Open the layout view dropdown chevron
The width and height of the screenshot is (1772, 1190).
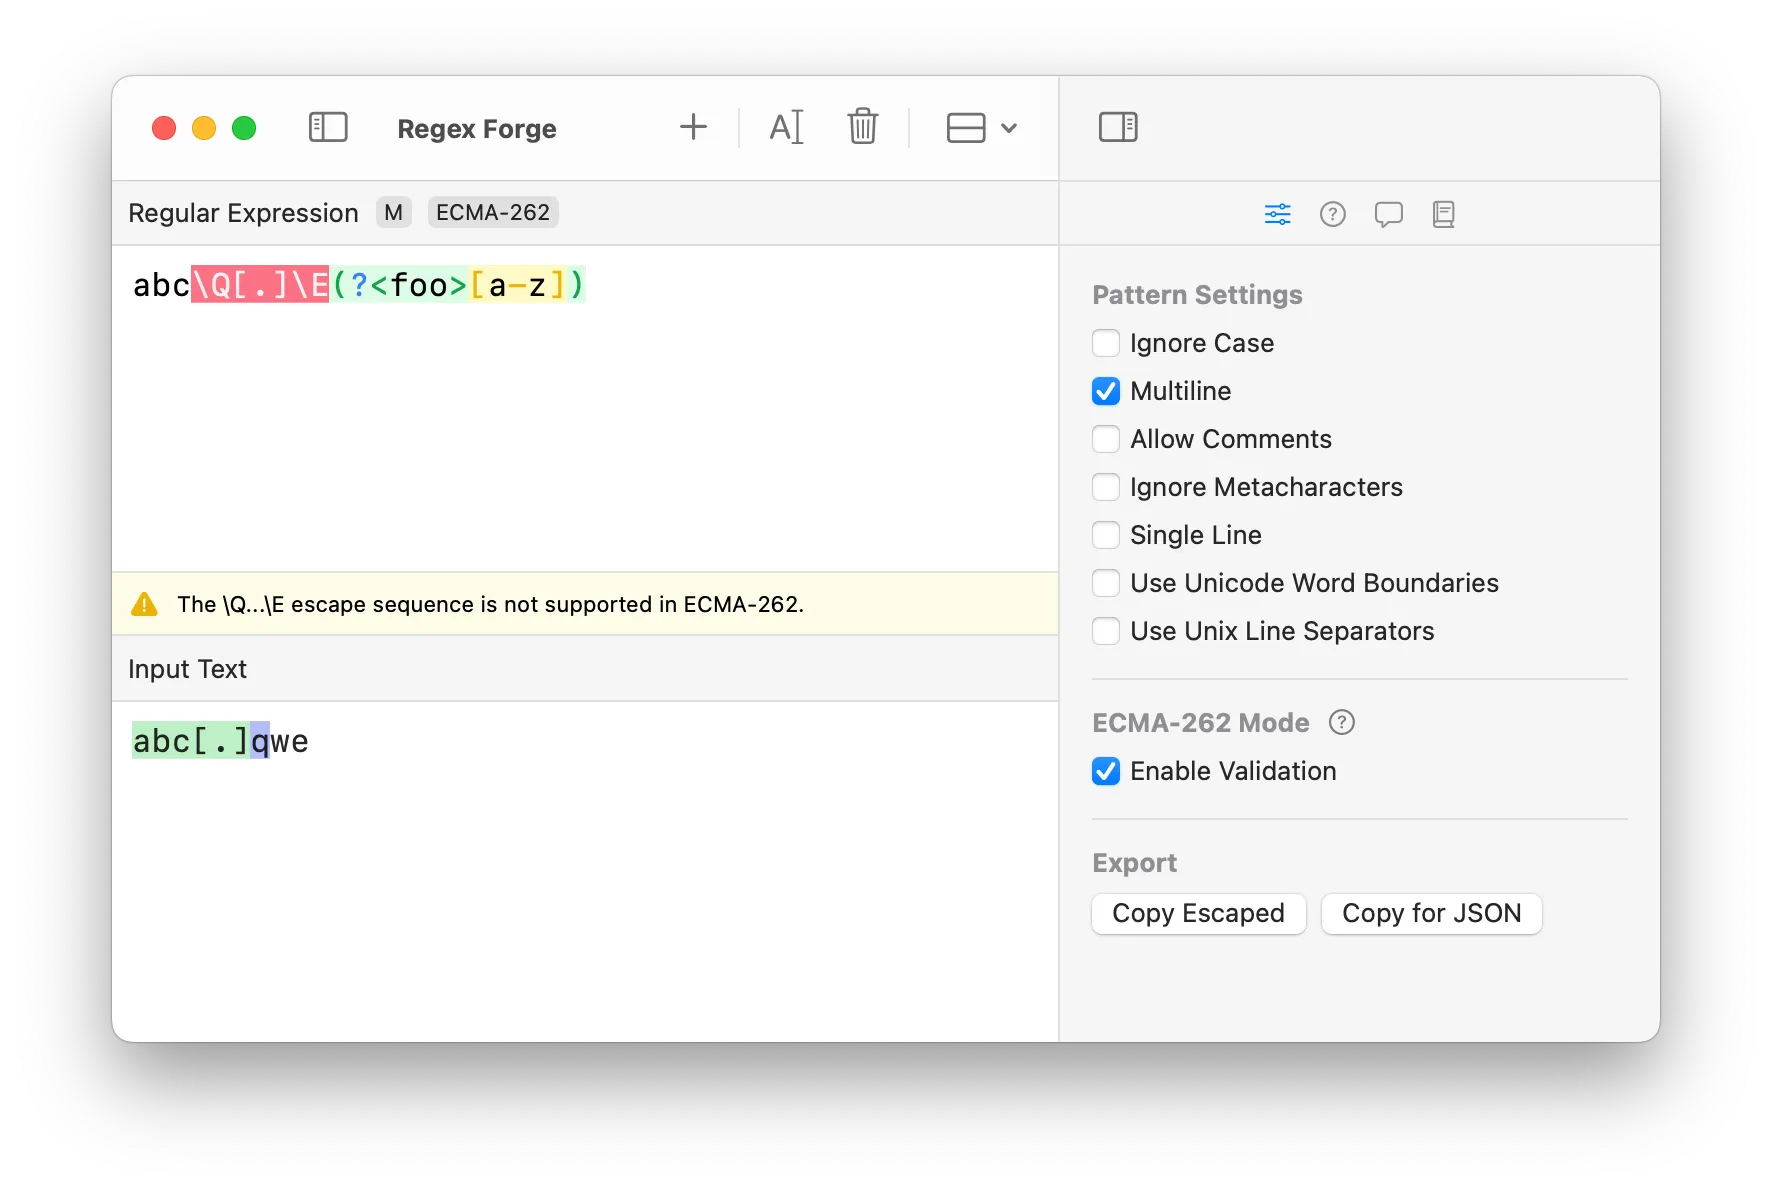point(1010,128)
